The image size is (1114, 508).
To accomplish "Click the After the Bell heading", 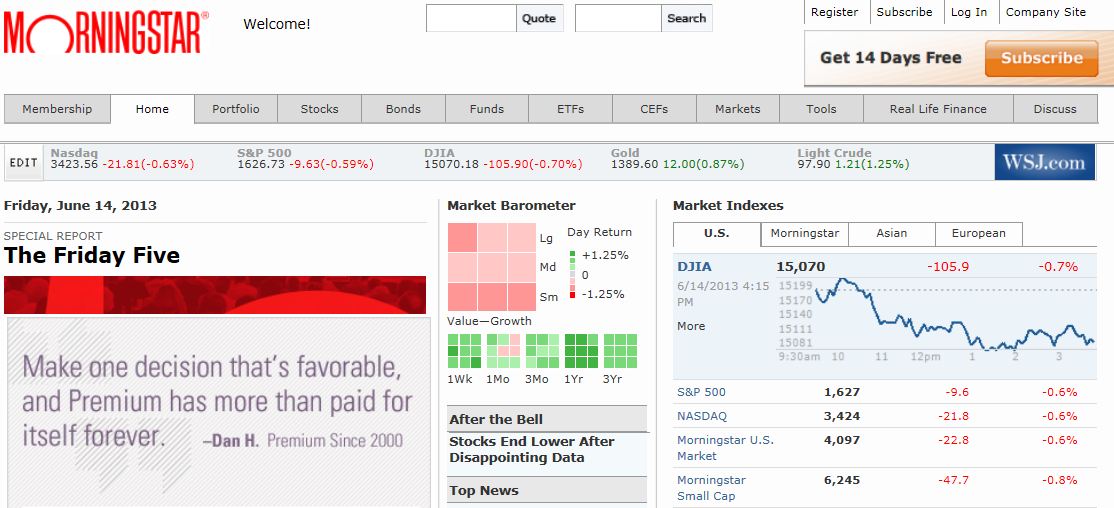I will pyautogui.click(x=496, y=420).
